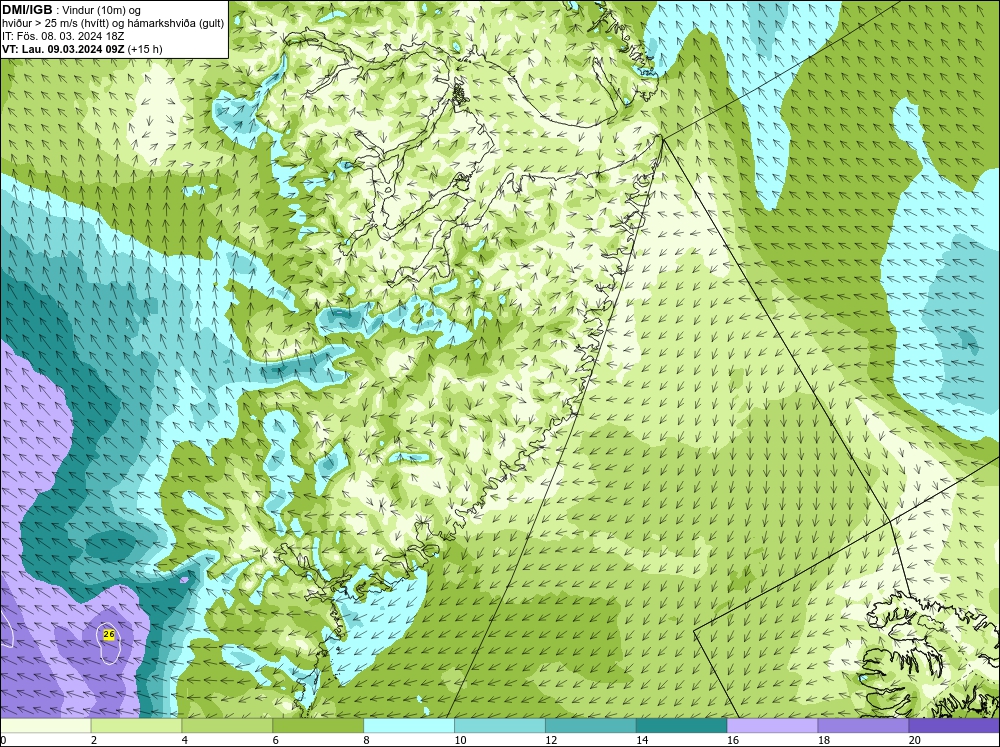Click the hviður > 25 m/s description line
The height and width of the screenshot is (747, 1000).
(113, 24)
